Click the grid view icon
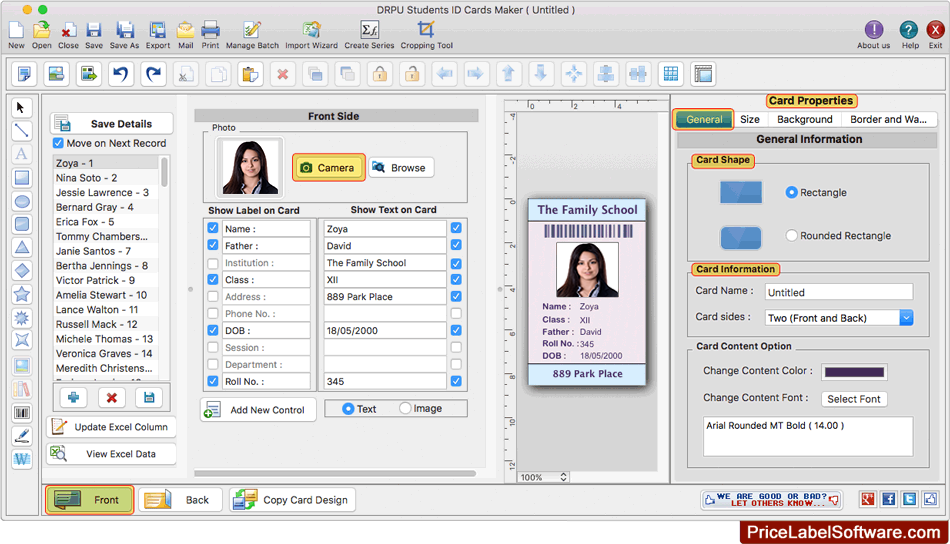950x544 pixels. tap(671, 74)
